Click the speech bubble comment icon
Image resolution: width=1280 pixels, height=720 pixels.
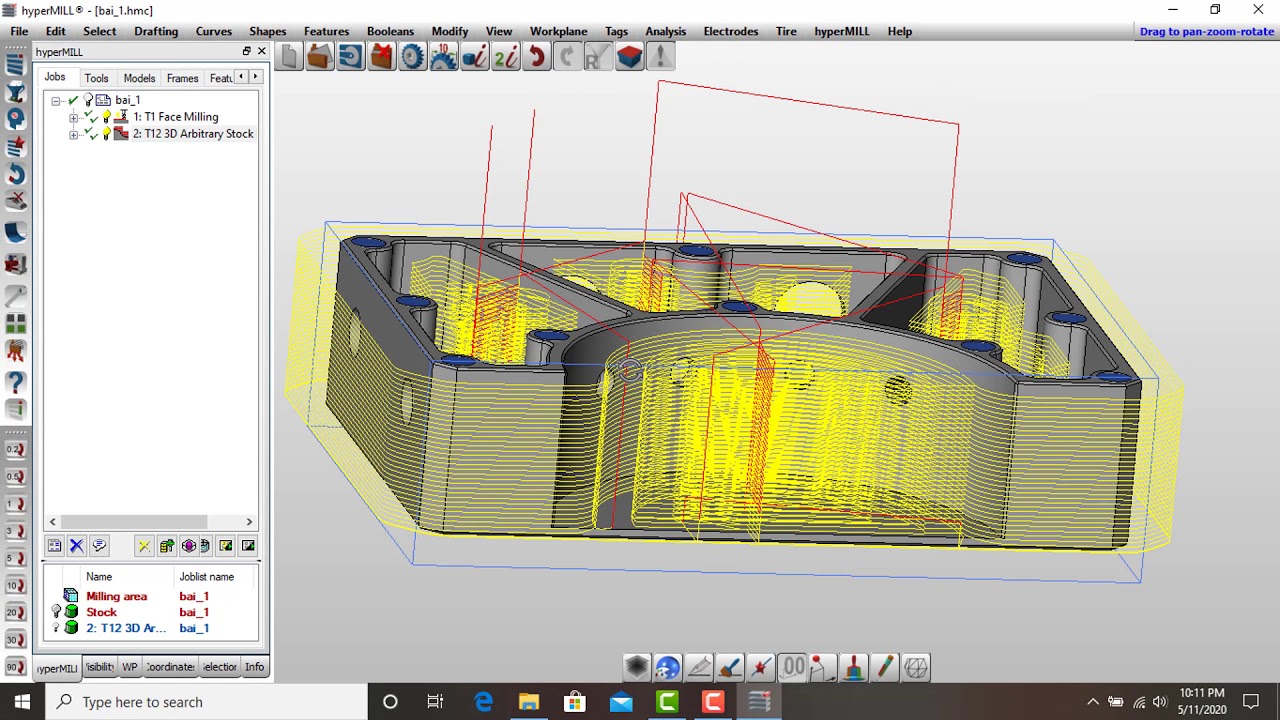(x=98, y=546)
